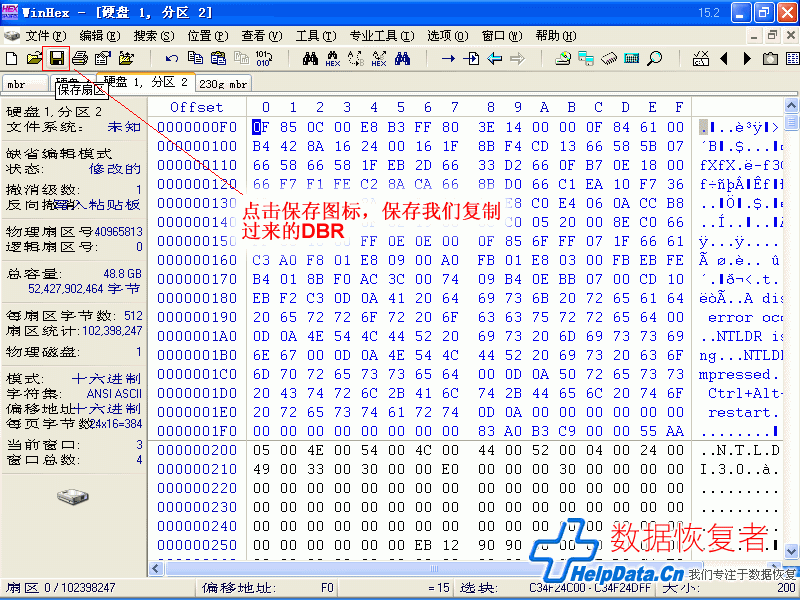Image resolution: width=800 pixels, height=600 pixels.
Task: Click the blue binoculars search-again icon
Action: [x=402, y=58]
